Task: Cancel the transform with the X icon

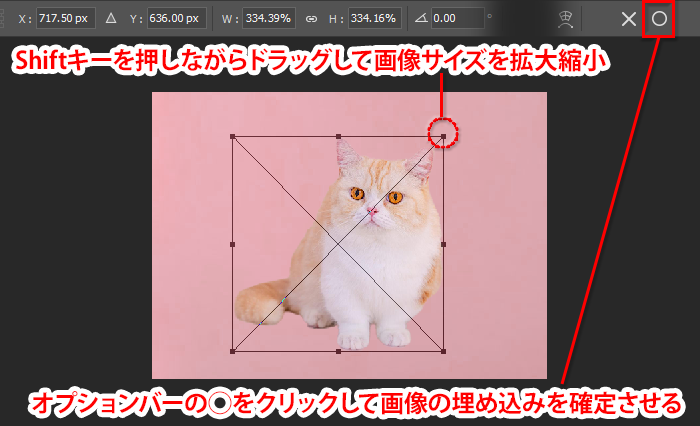Action: click(629, 19)
